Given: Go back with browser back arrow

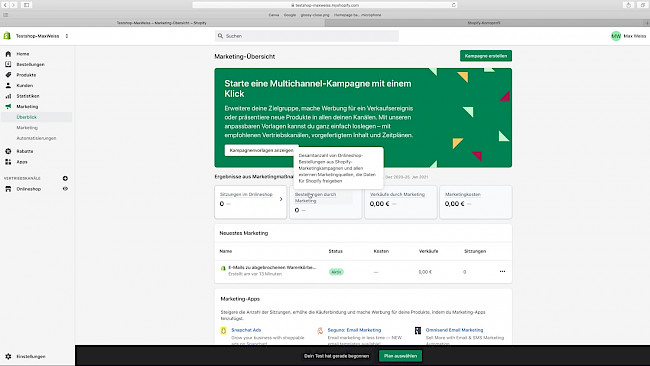Looking at the screenshot, I should click(x=5, y=5).
